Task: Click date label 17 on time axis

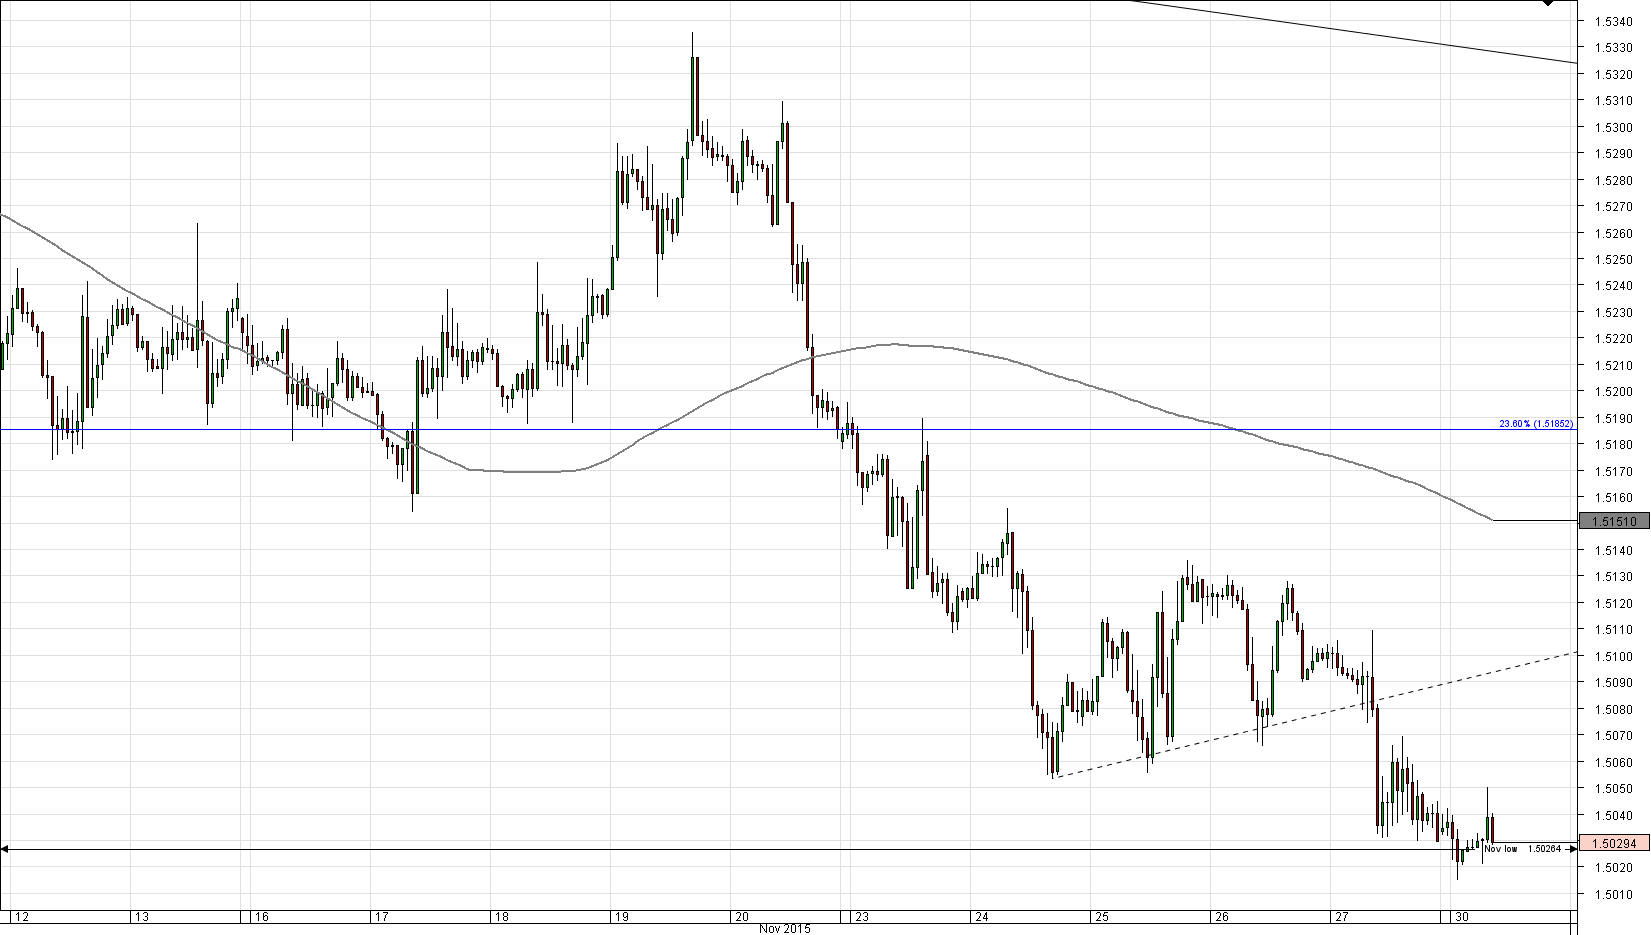Action: (380, 916)
